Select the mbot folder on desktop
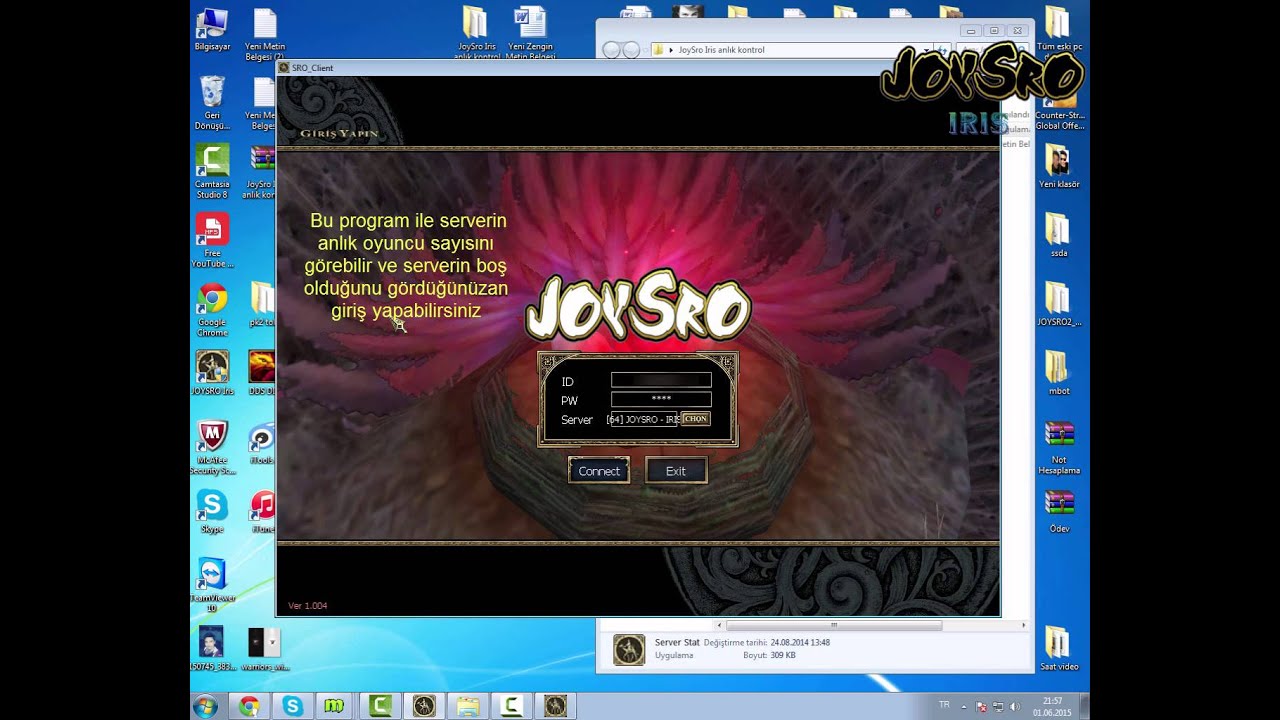1280x720 pixels. [1058, 373]
